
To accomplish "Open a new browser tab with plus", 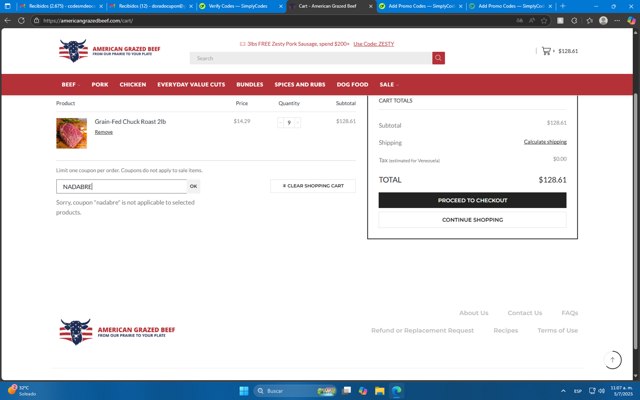I will pos(563,6).
